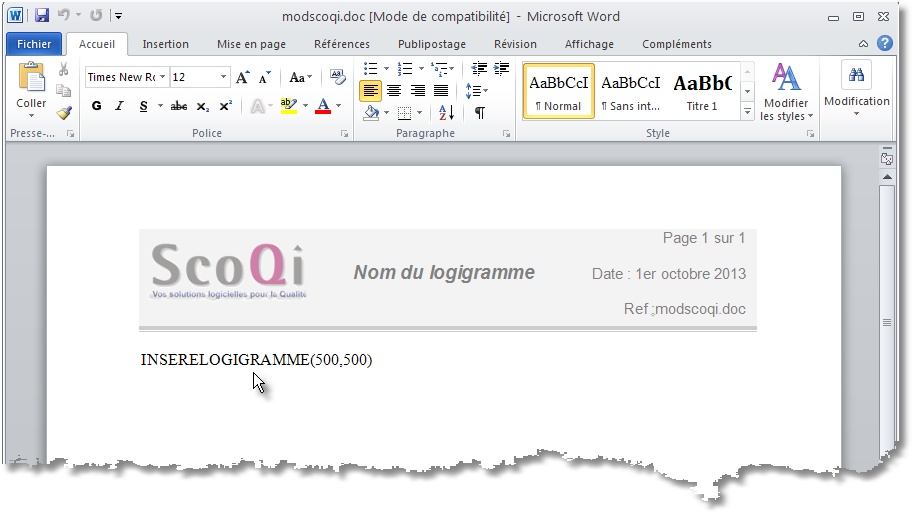Open the Compléments tab

tap(677, 44)
